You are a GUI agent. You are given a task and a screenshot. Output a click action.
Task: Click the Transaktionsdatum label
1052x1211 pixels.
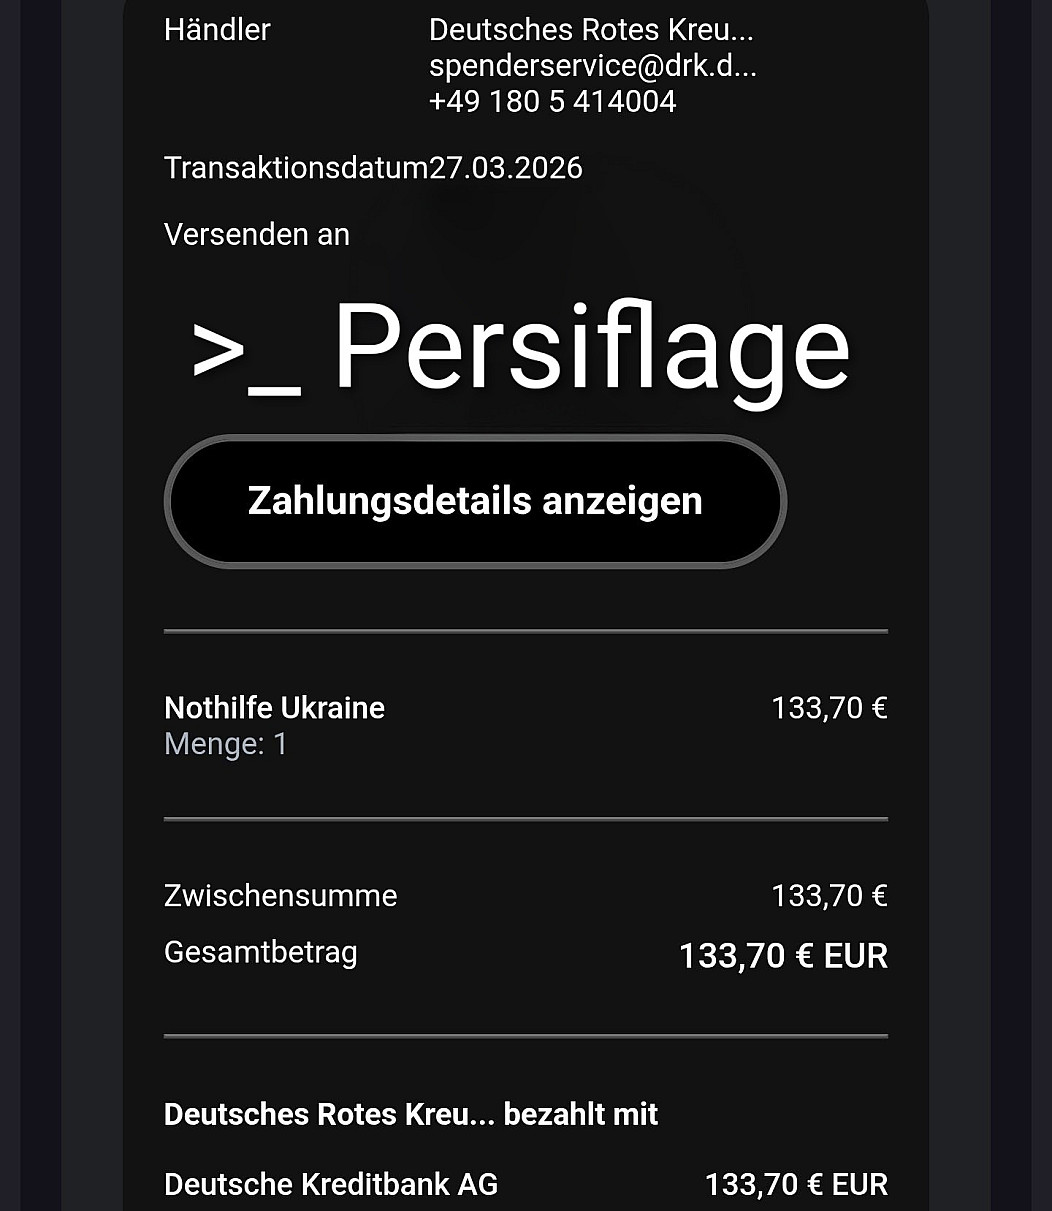296,167
